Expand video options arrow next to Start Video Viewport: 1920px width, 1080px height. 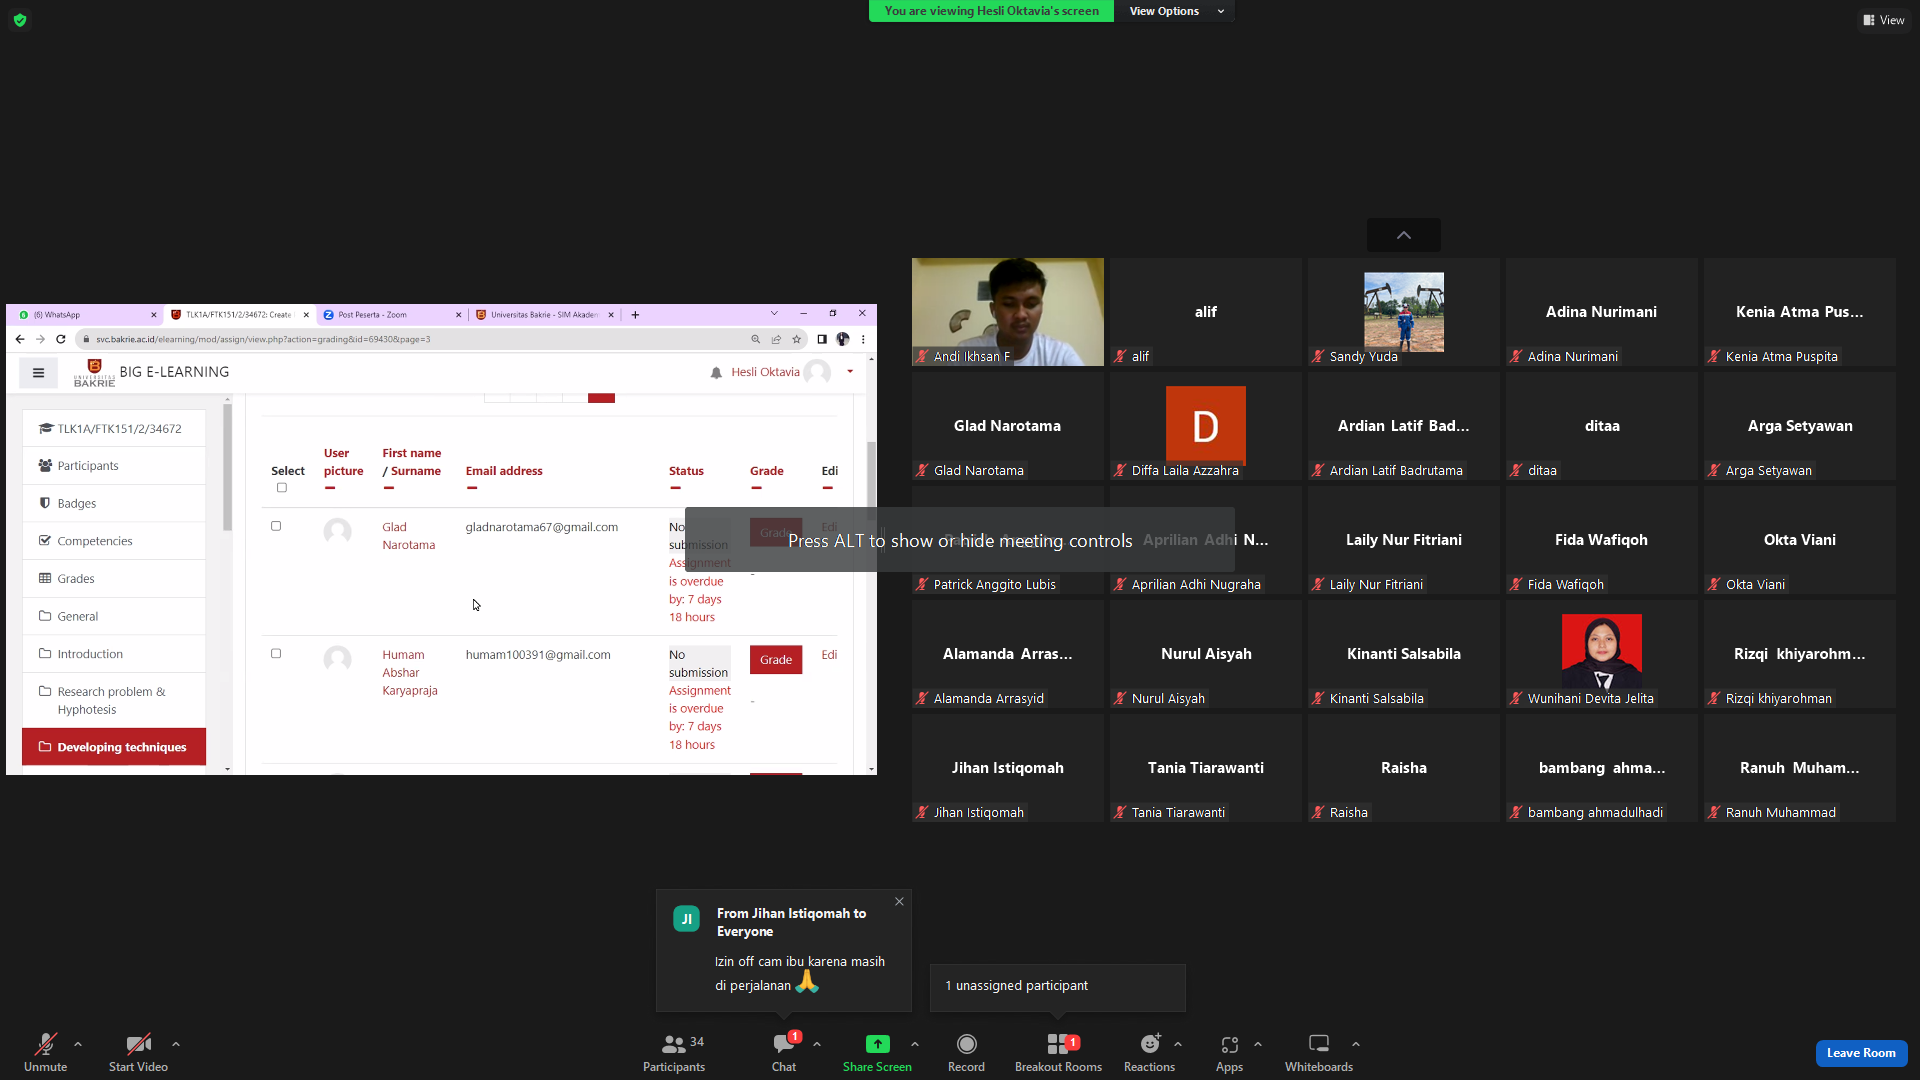[176, 1044]
